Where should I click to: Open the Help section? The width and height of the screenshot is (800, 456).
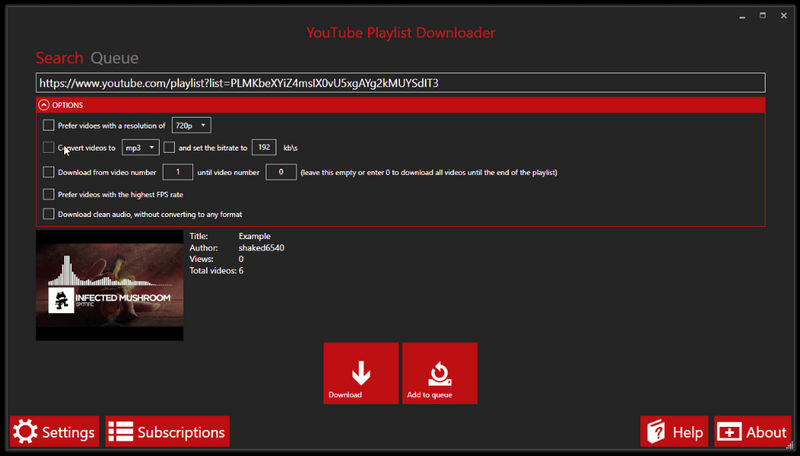tap(674, 432)
